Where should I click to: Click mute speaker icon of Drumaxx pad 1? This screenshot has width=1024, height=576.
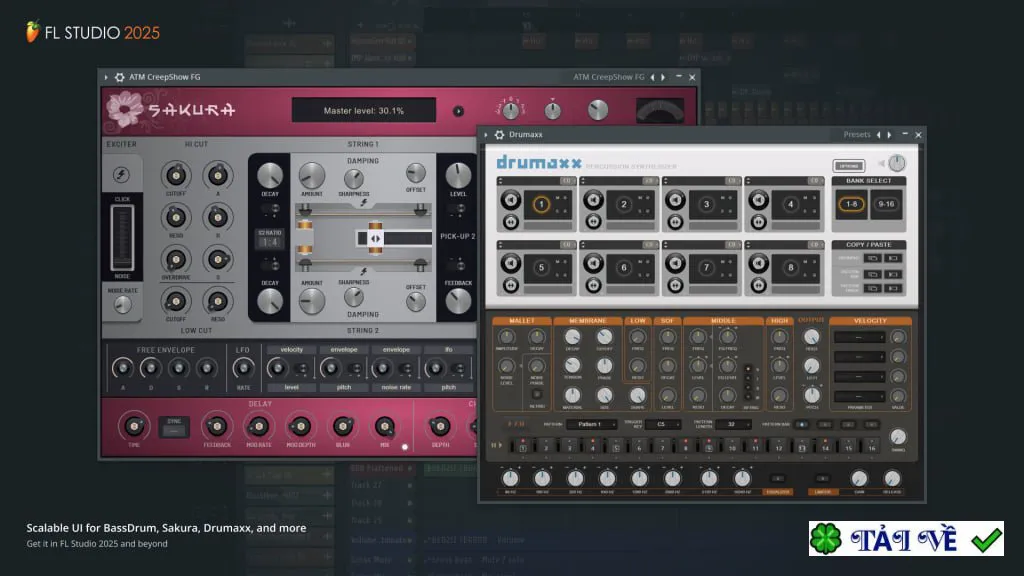[511, 200]
